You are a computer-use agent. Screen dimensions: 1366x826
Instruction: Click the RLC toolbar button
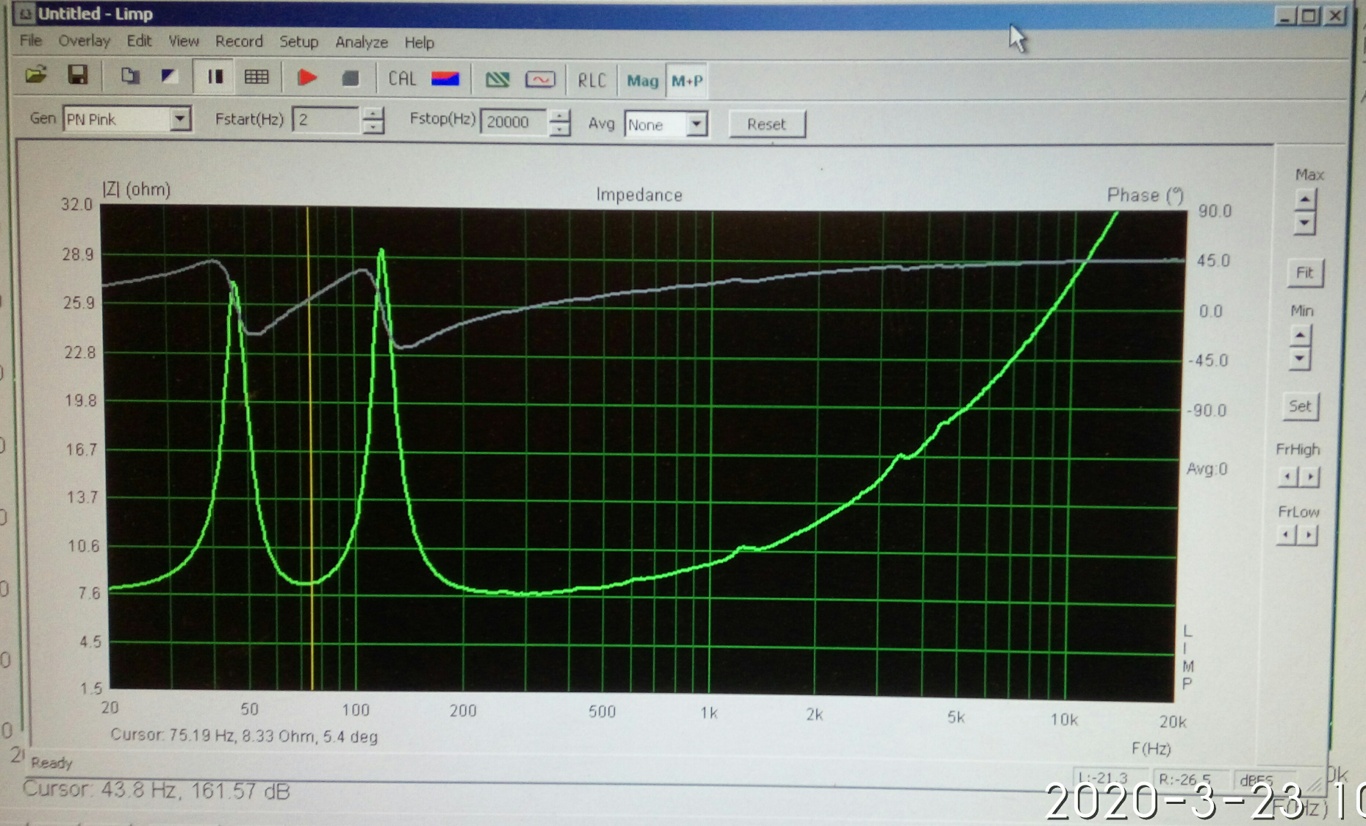click(592, 80)
